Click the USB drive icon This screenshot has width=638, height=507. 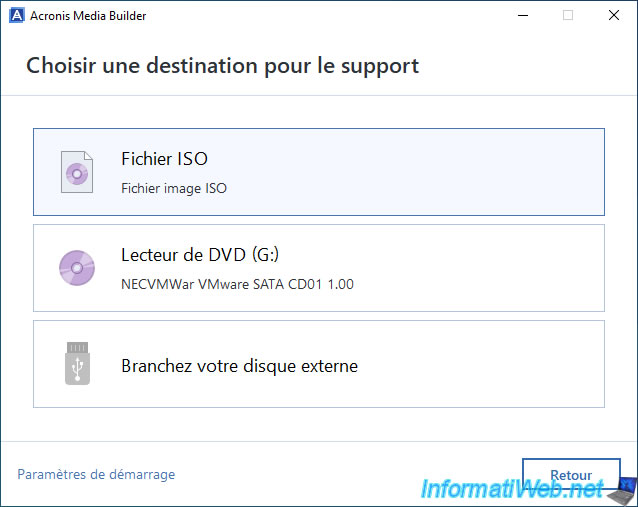pos(77,364)
